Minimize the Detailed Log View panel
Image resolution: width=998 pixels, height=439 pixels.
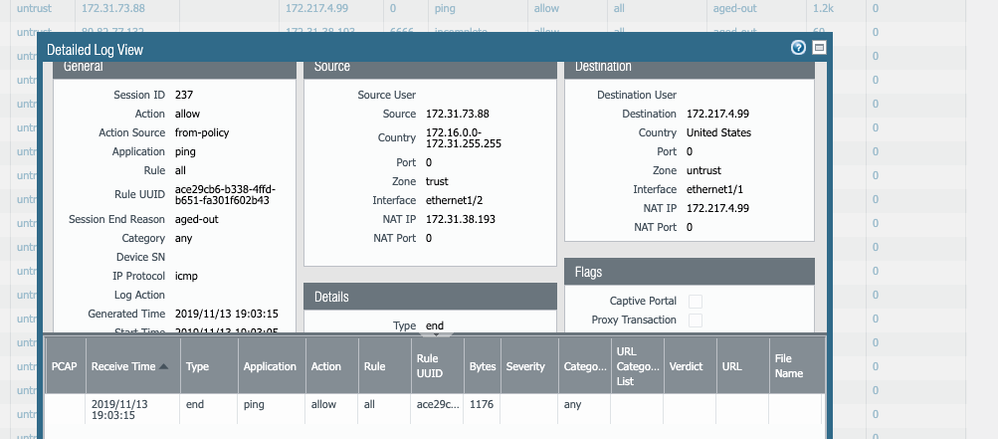tap(819, 47)
